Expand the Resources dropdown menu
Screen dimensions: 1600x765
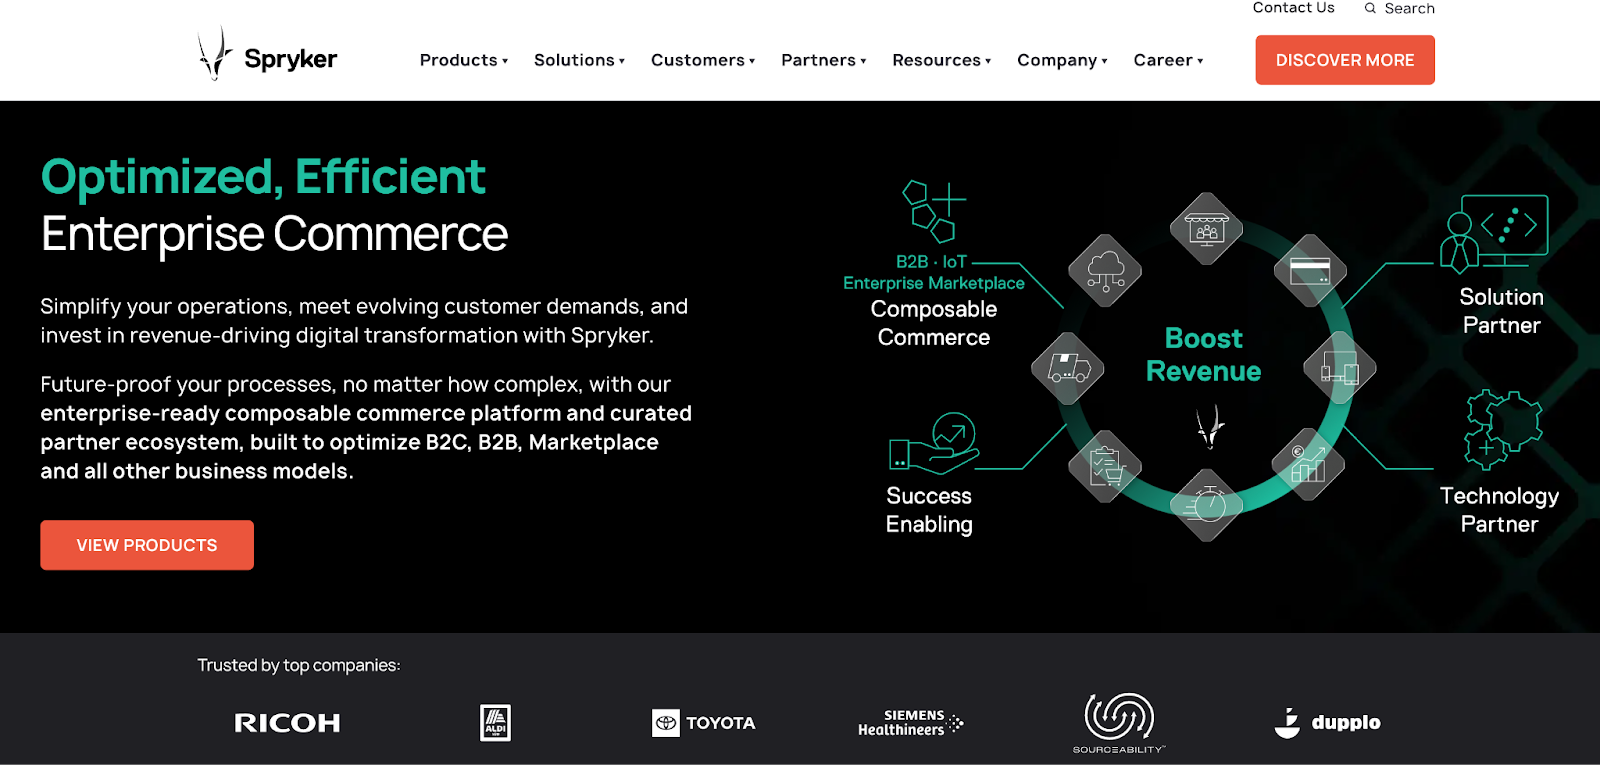tap(942, 60)
